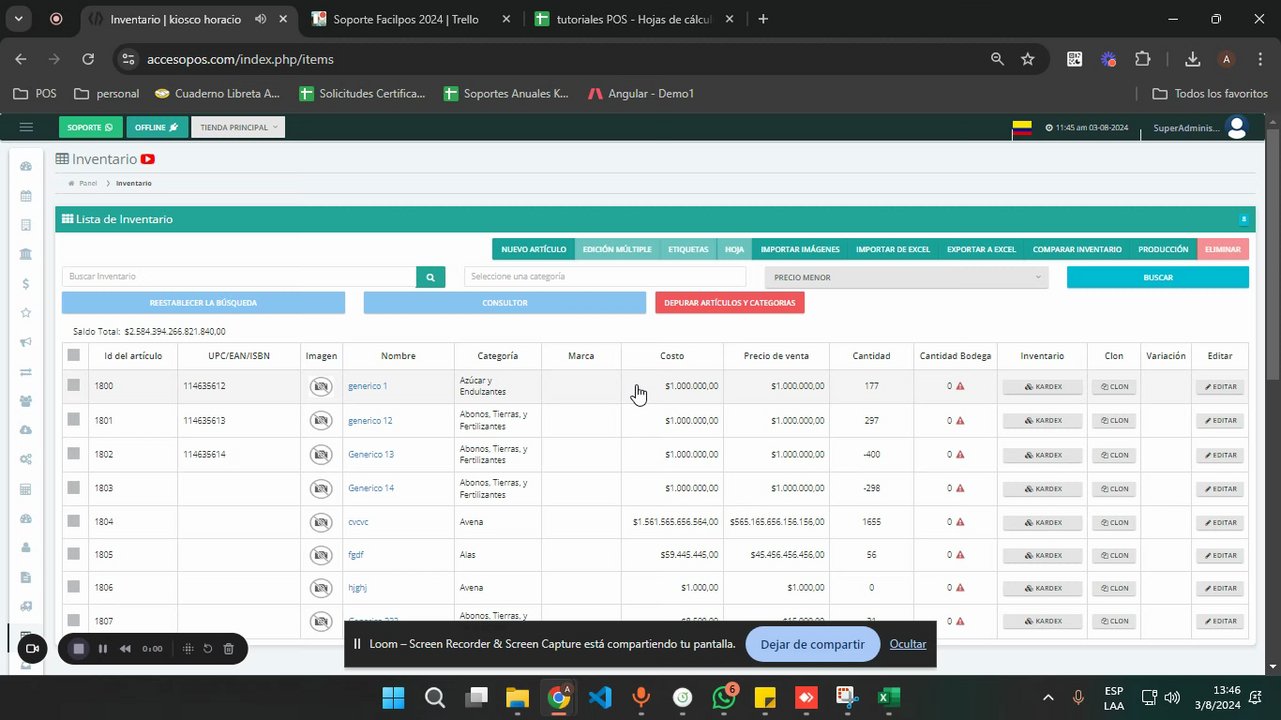Open Visual Studio Code from taskbar
The width and height of the screenshot is (1281, 720).
pyautogui.click(x=600, y=697)
